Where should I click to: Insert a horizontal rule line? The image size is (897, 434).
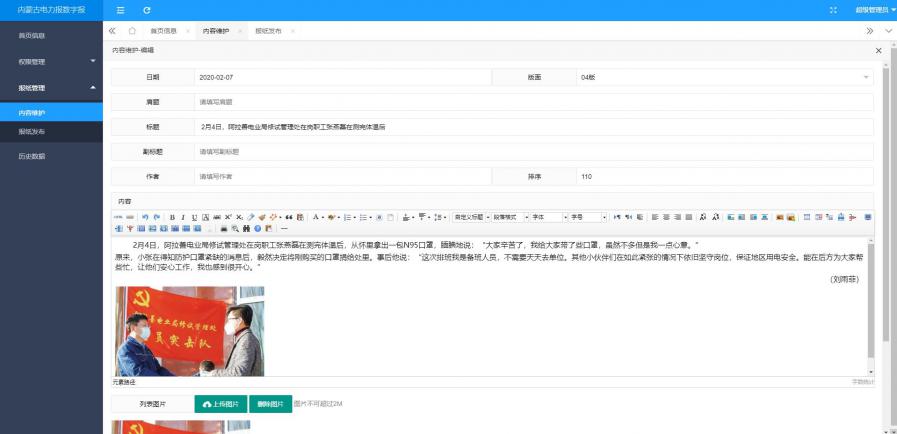click(284, 228)
